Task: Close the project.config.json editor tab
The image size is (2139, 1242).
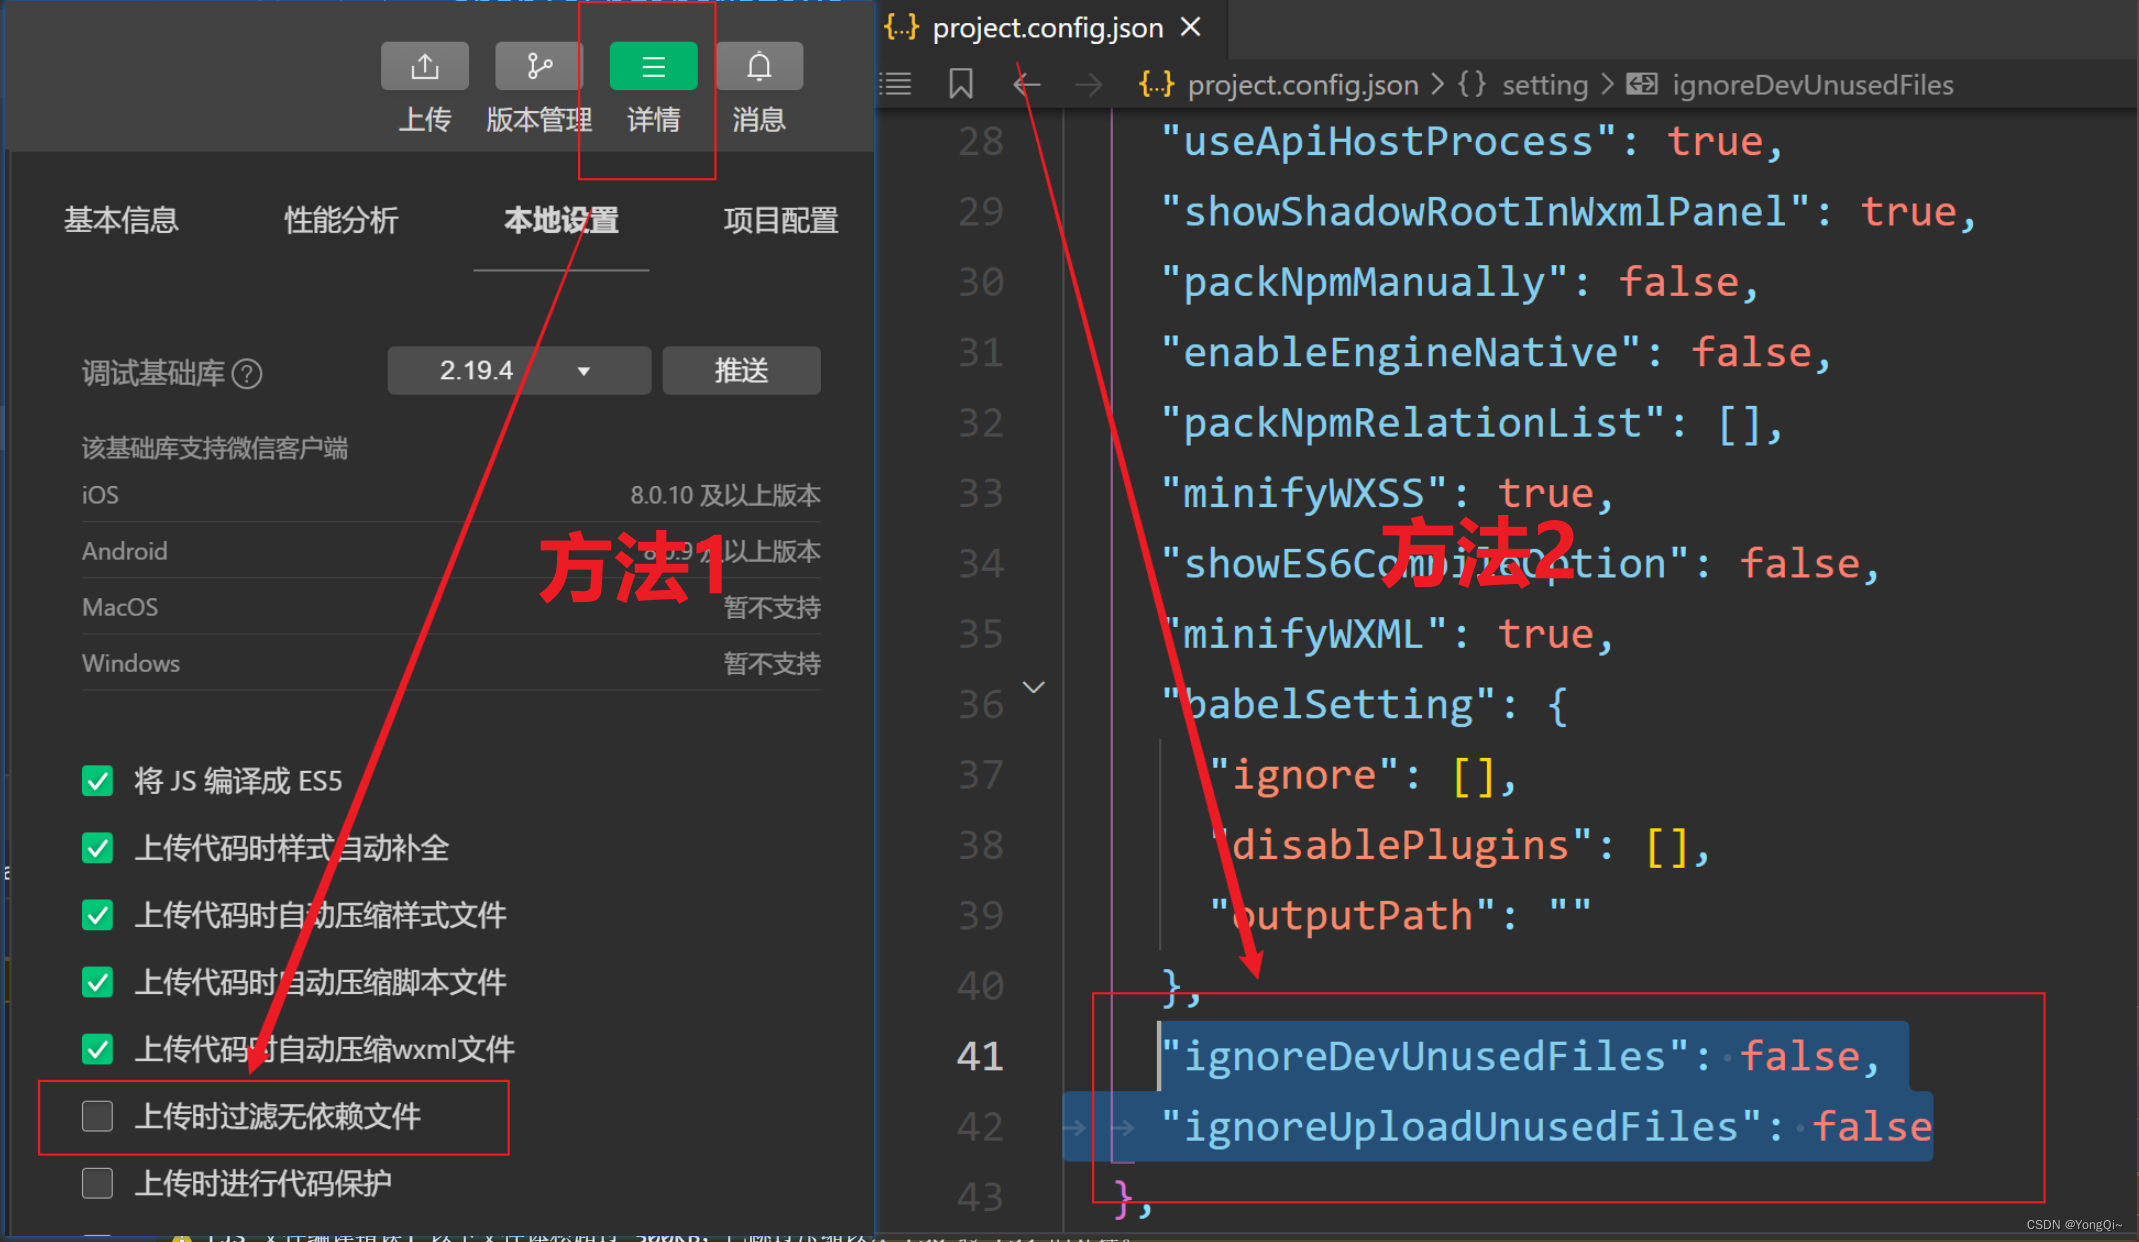Action: [1190, 27]
